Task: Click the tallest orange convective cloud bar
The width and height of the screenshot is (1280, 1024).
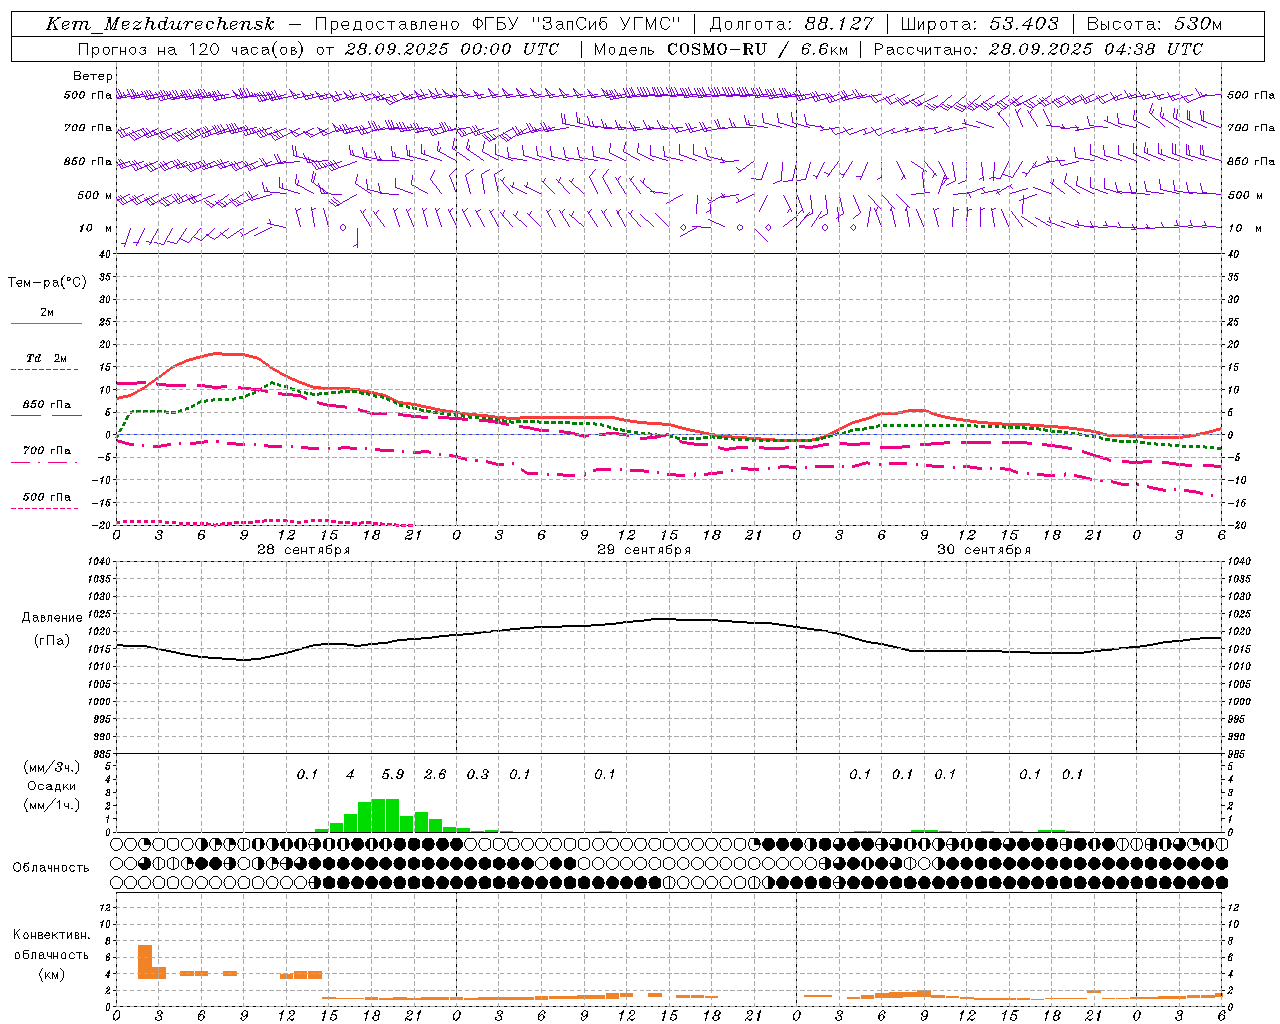Action: tap(145, 962)
